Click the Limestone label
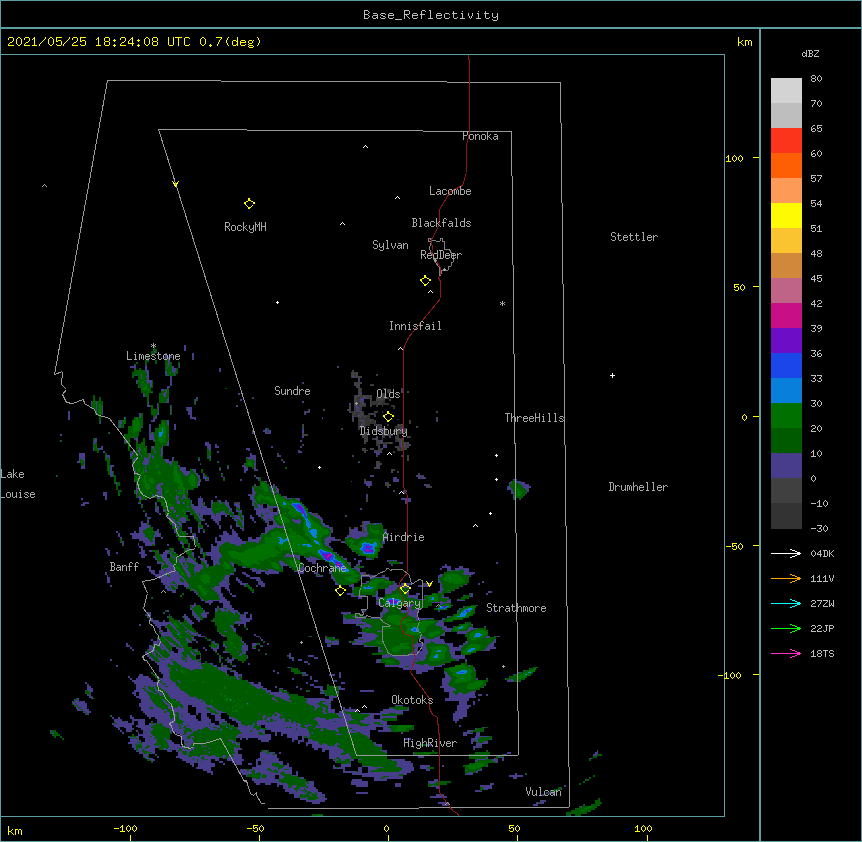The image size is (862, 842). click(x=153, y=356)
